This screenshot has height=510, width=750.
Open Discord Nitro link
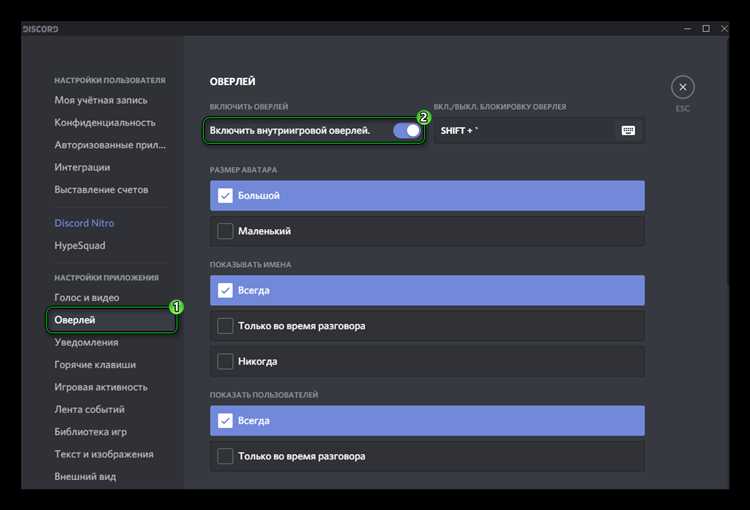click(84, 223)
